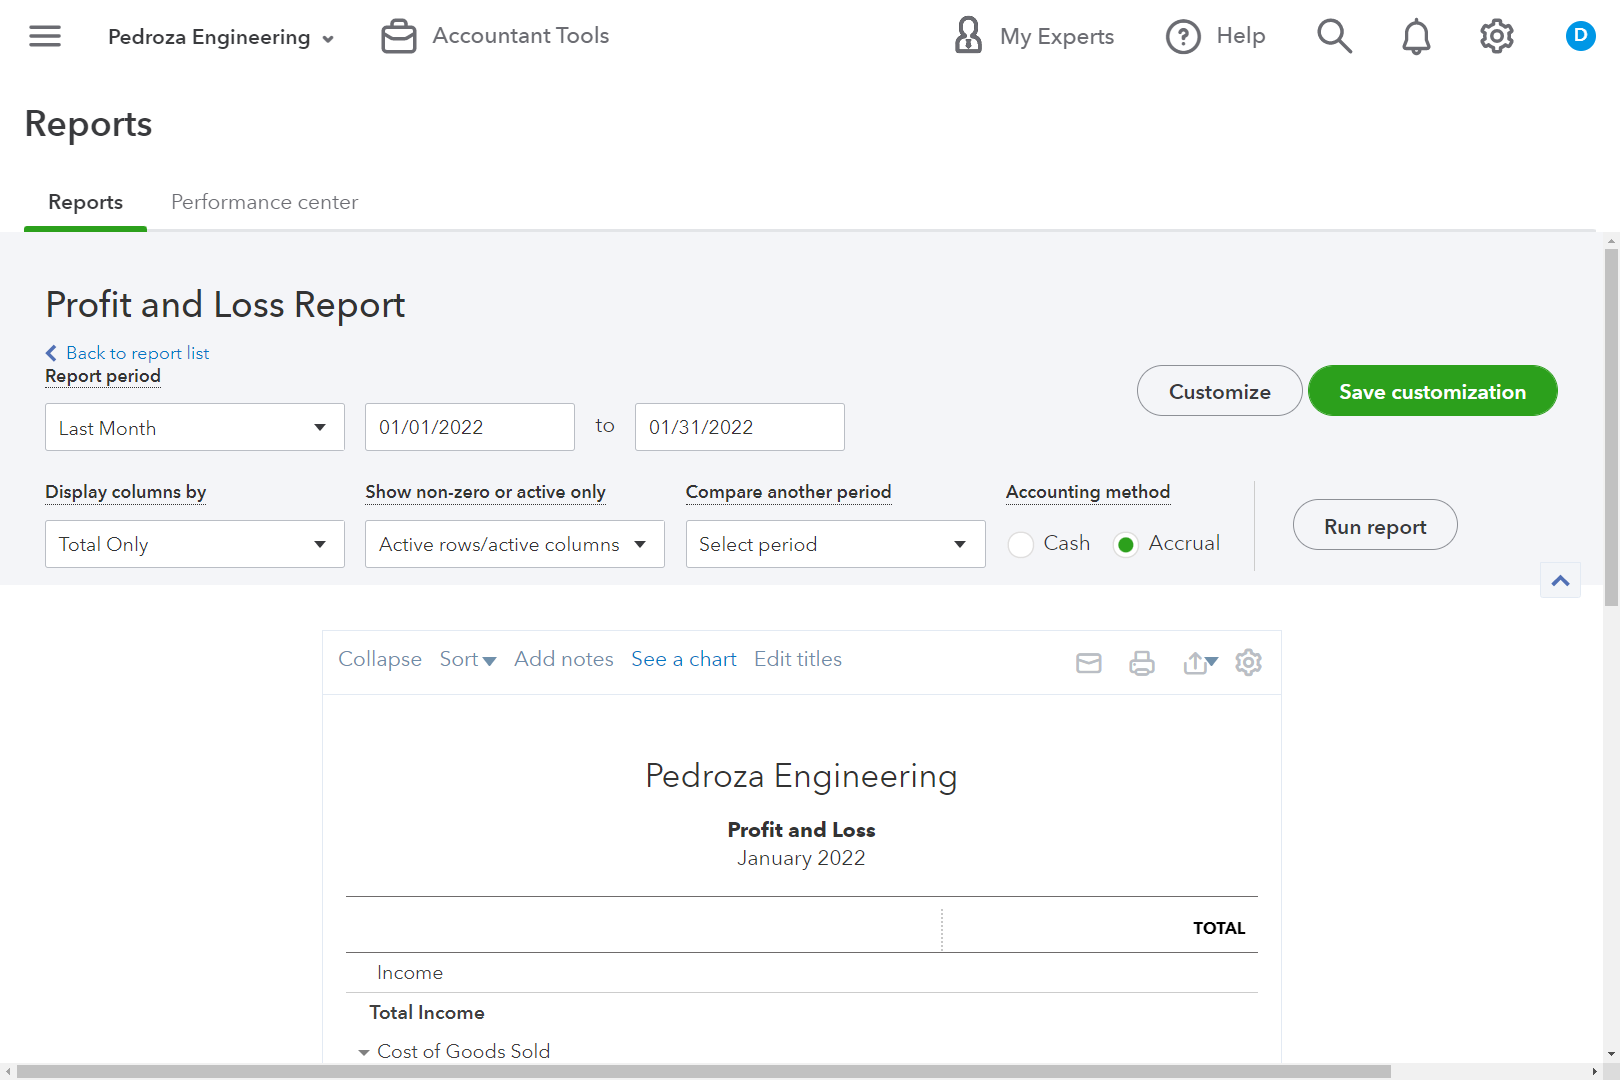
Task: Select Cash accounting method
Action: pyautogui.click(x=1020, y=544)
